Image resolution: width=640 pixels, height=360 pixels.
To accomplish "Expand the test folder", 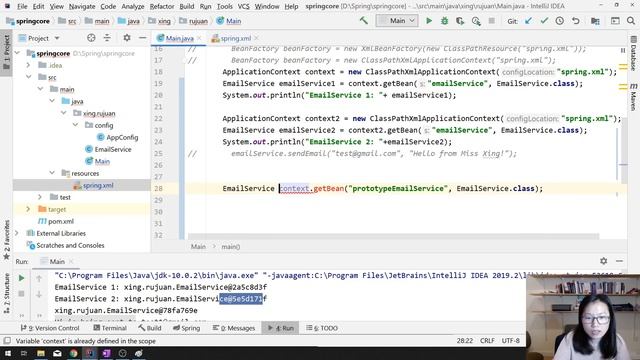I will (40, 197).
